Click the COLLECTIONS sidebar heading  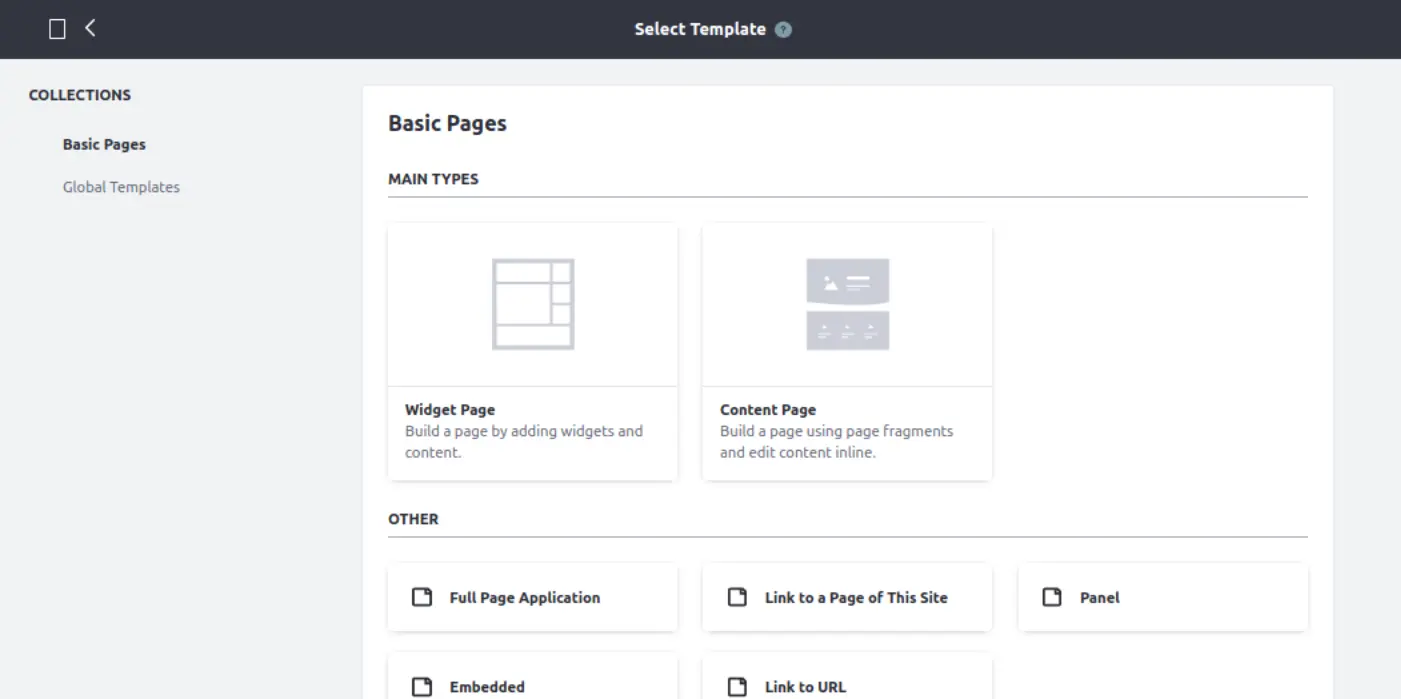[x=80, y=95]
